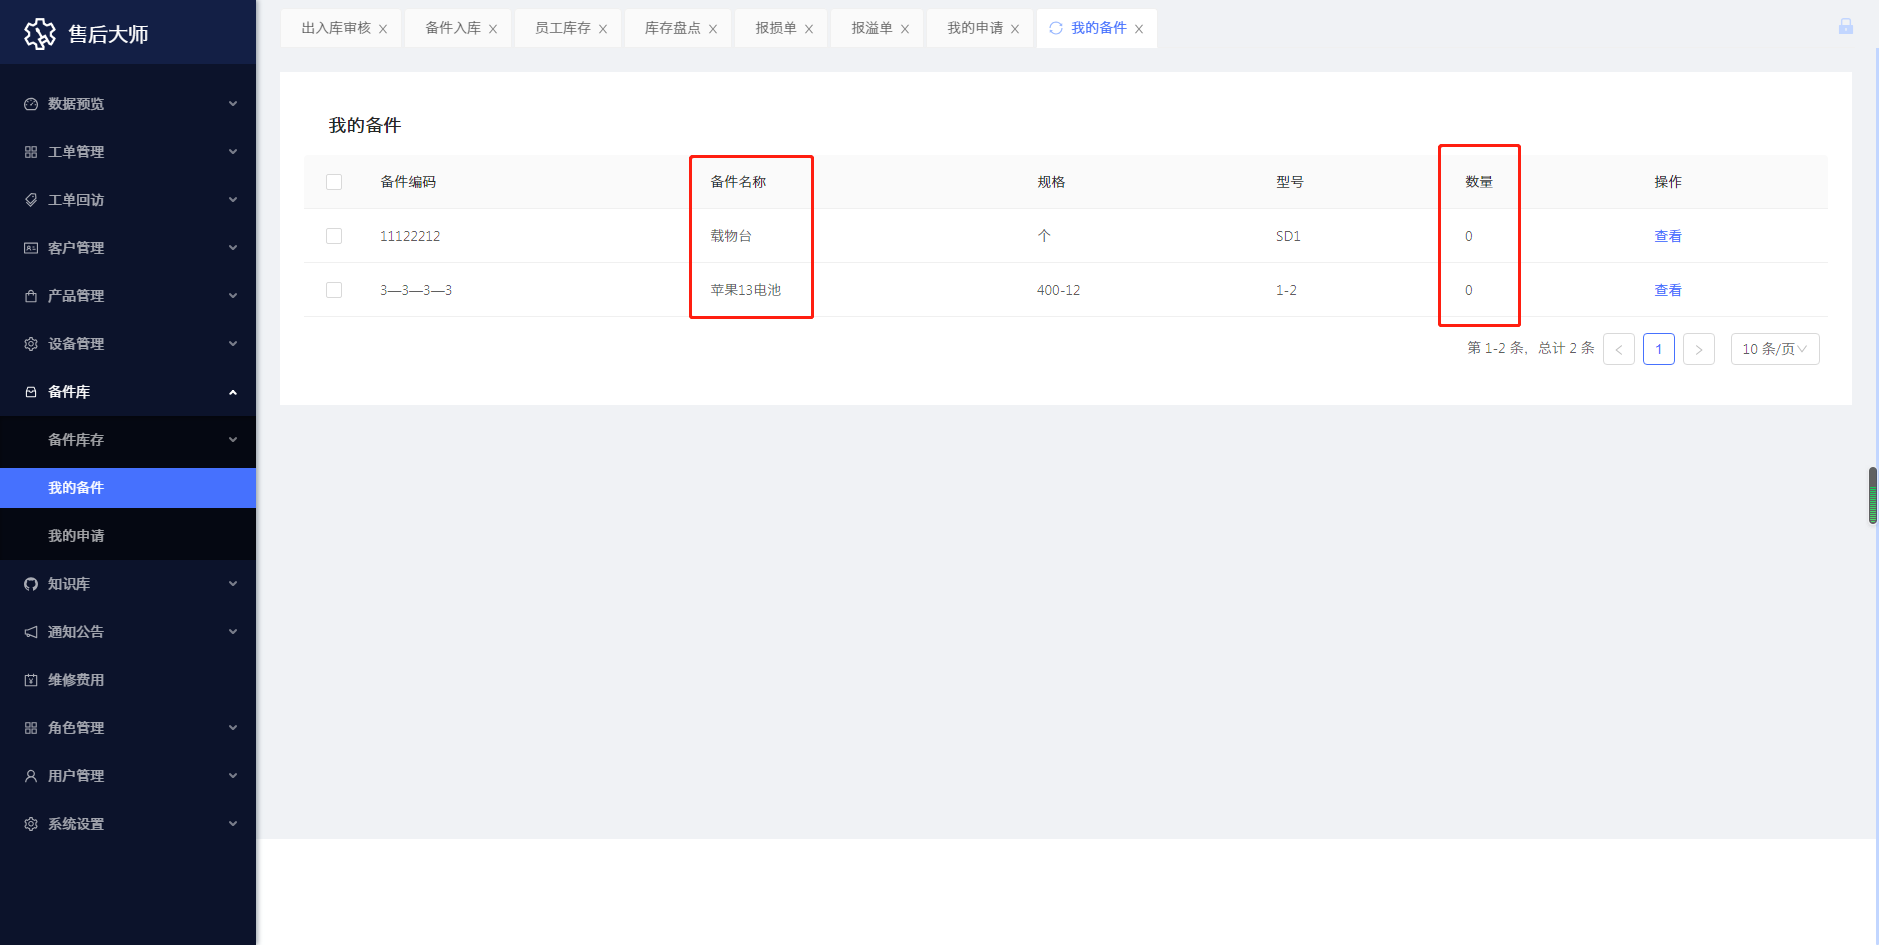Select the 数据预览 sidebar icon
The image size is (1879, 945).
tap(30, 103)
